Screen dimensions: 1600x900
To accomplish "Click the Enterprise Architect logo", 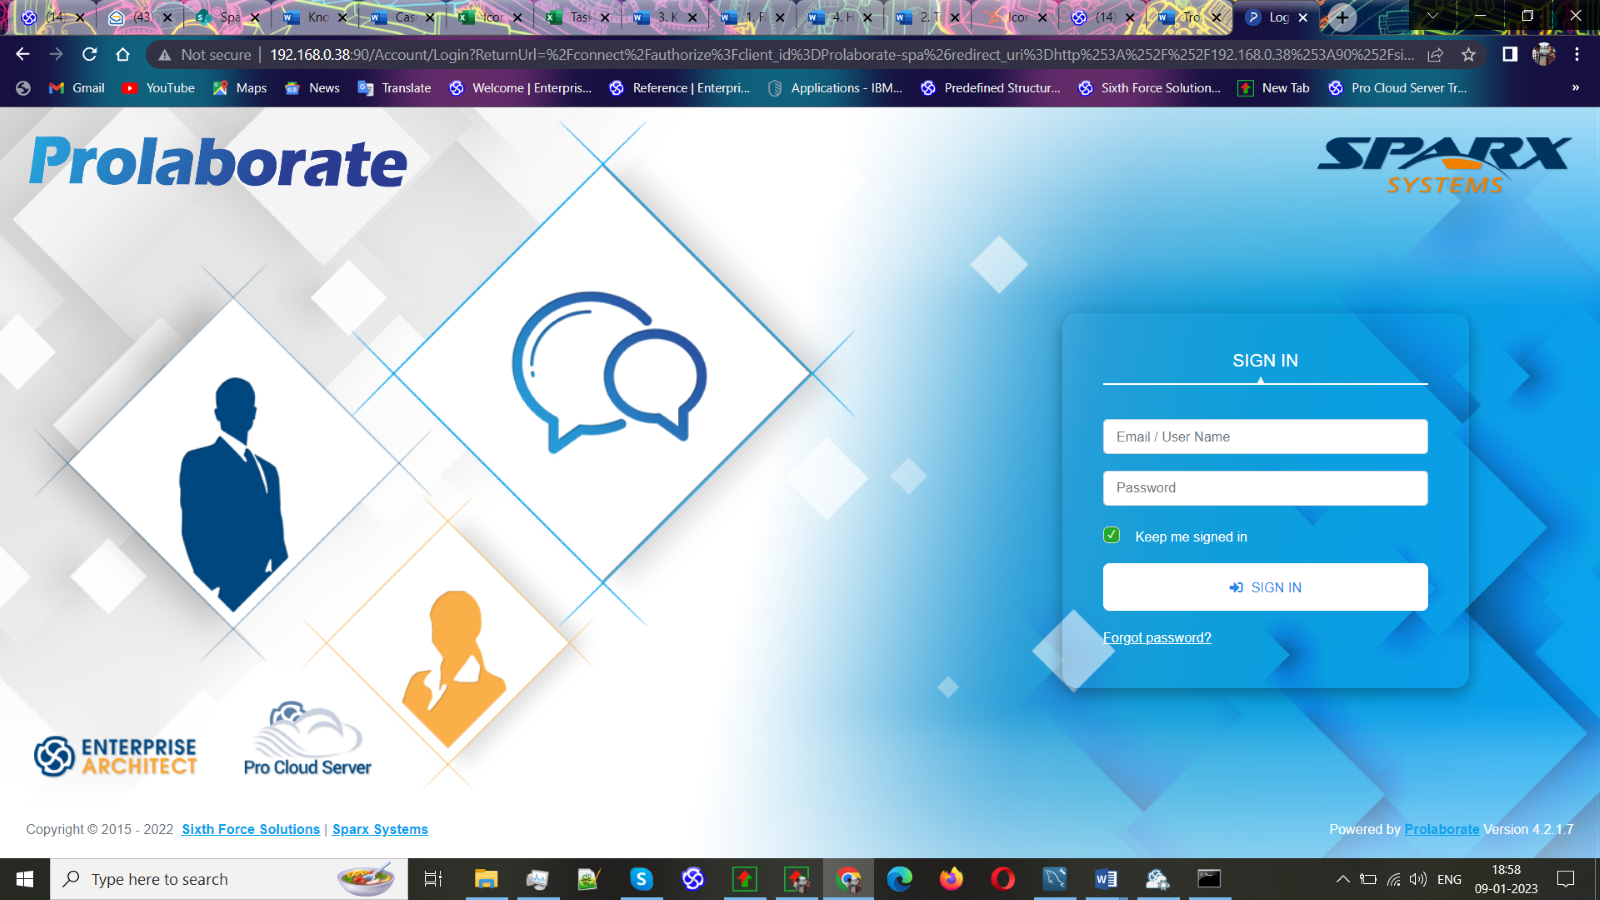I will [116, 757].
